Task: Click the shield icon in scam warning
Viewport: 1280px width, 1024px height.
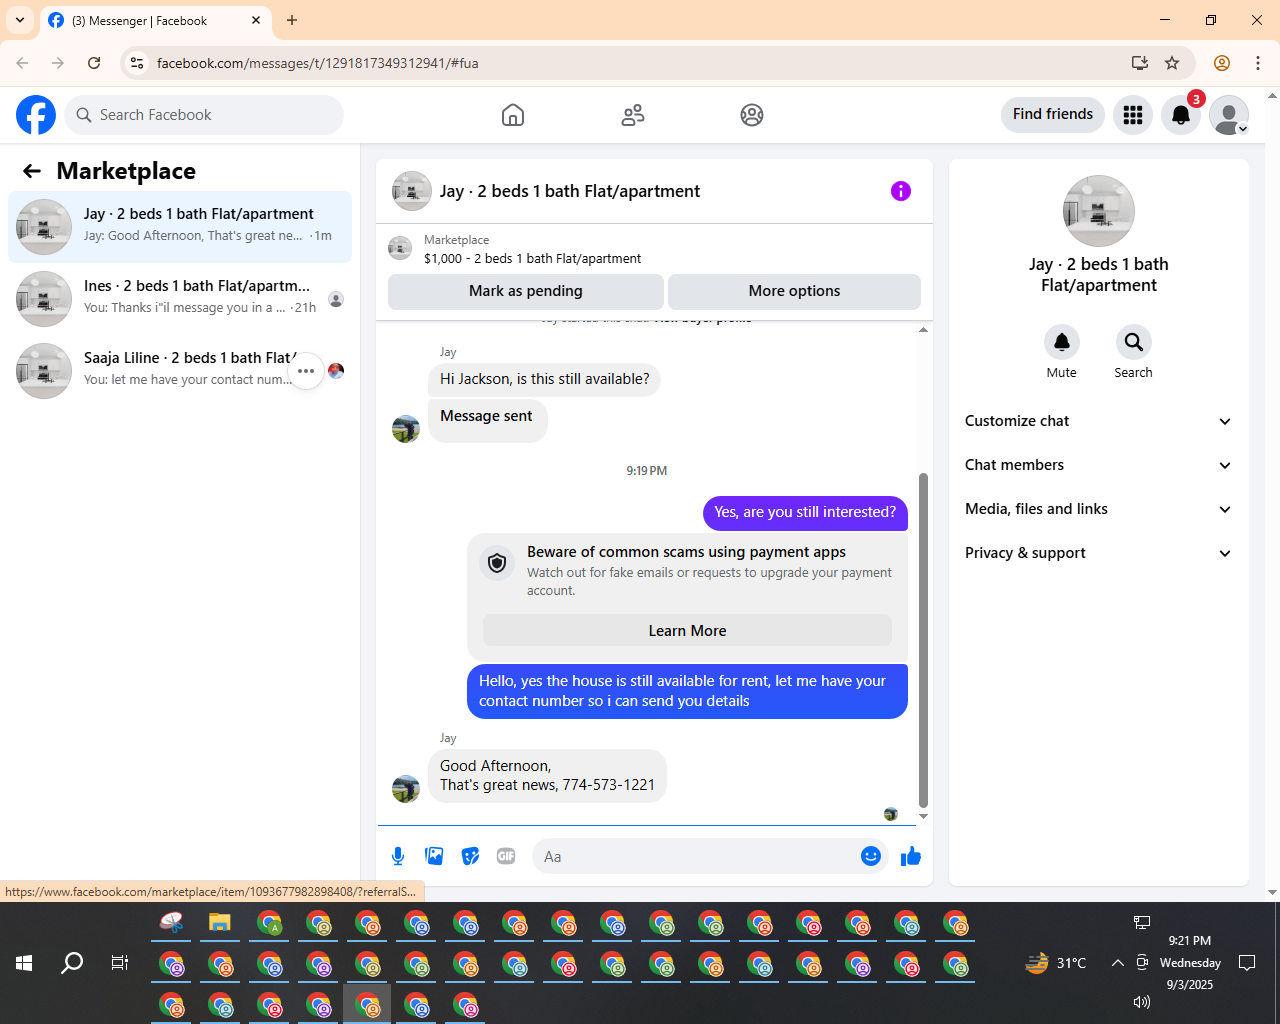Action: 497,563
